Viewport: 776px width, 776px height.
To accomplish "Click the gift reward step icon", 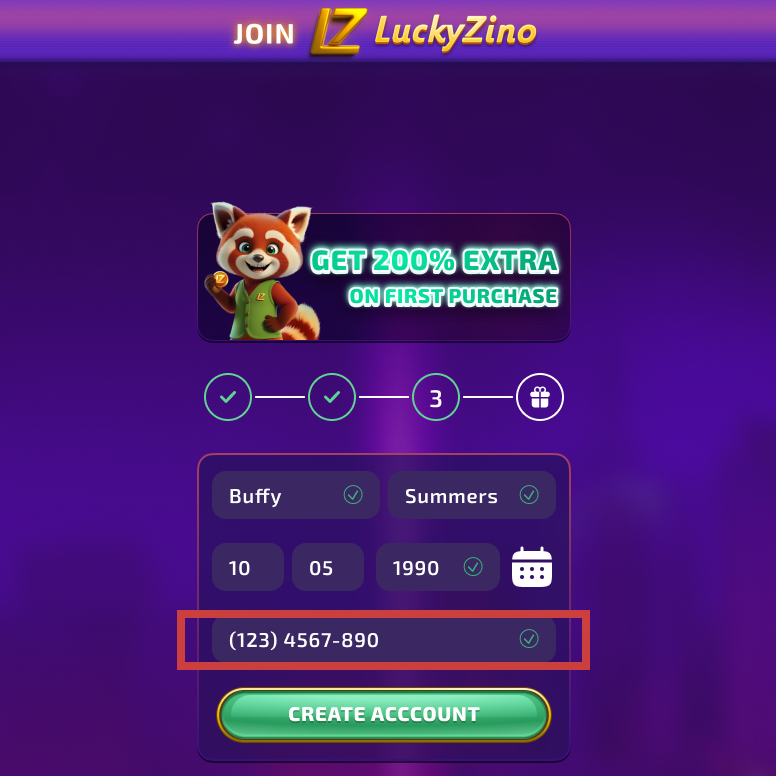I will [539, 397].
